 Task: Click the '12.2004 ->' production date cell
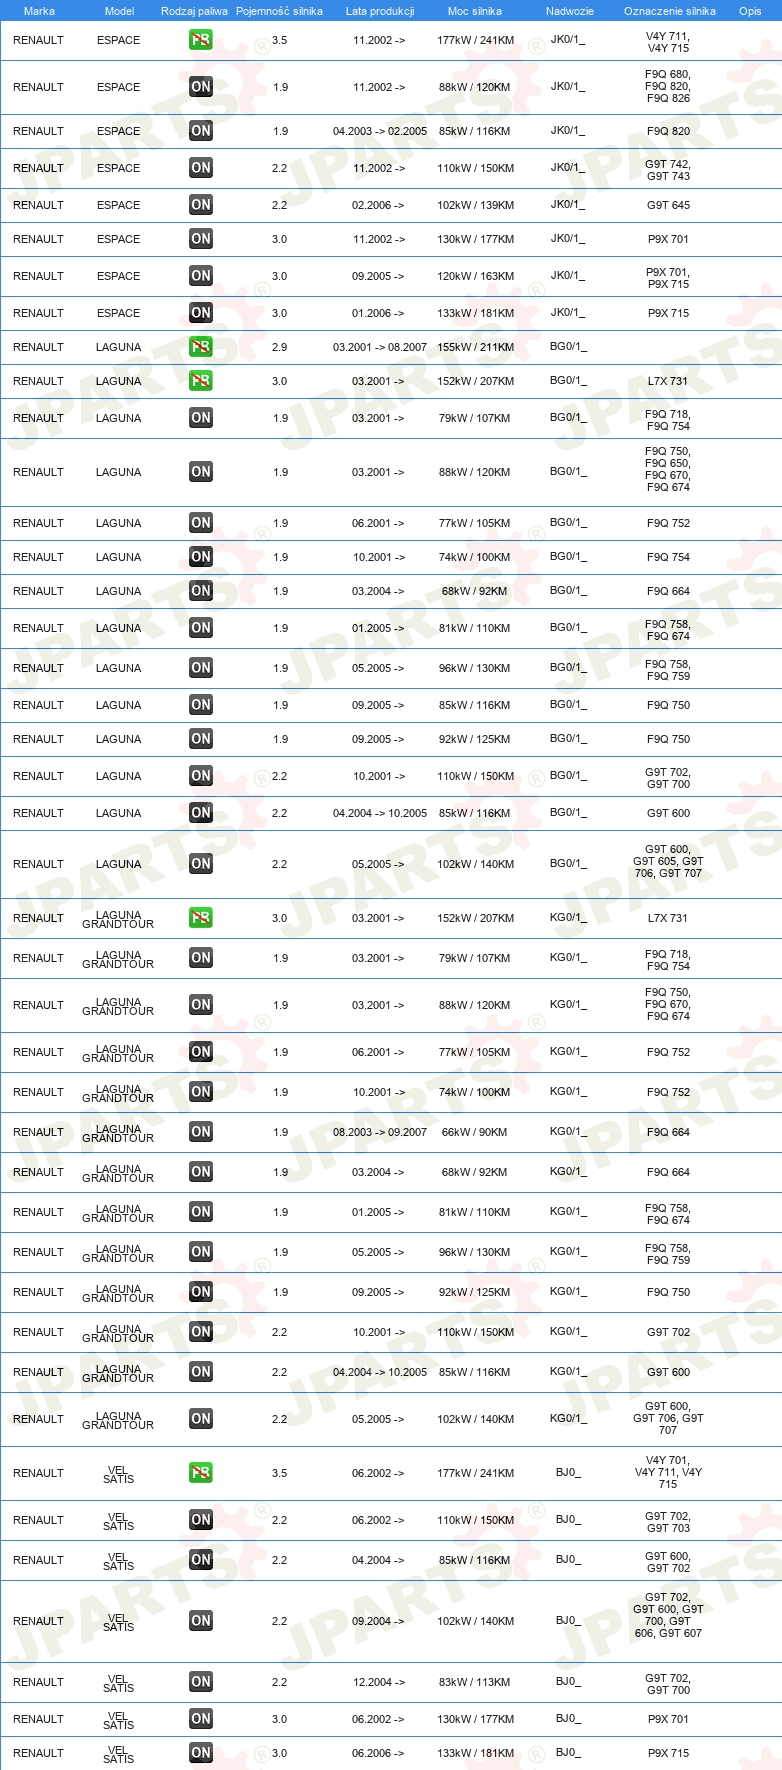(x=379, y=1682)
